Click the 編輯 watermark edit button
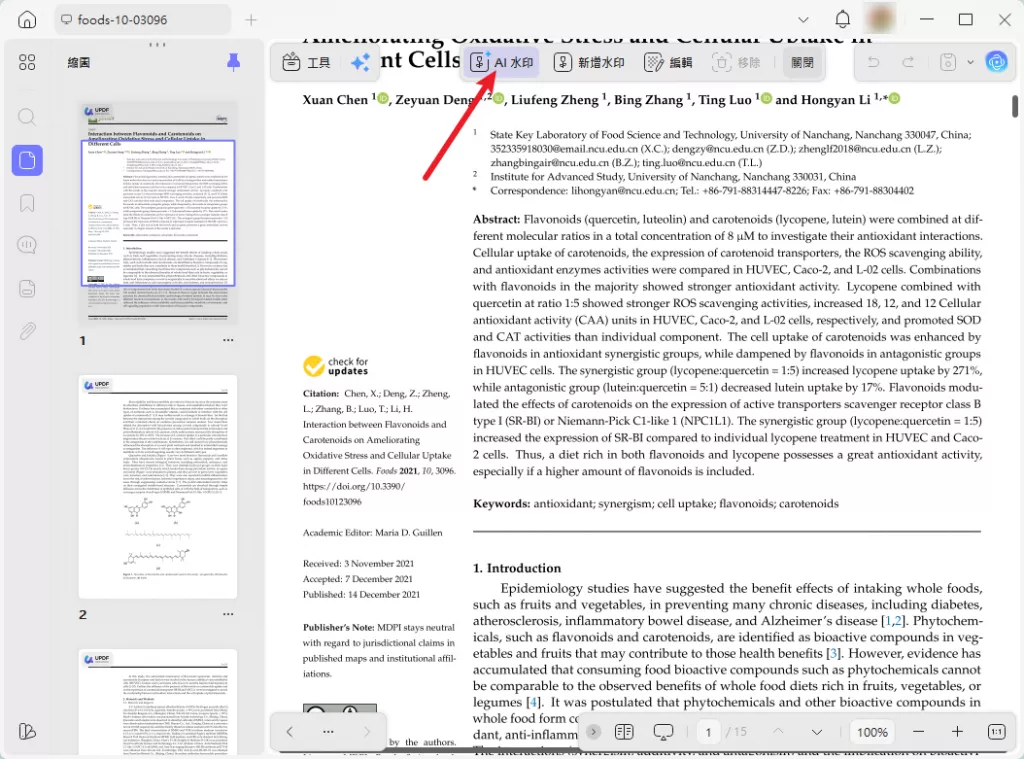Image resolution: width=1024 pixels, height=759 pixels. (x=668, y=63)
